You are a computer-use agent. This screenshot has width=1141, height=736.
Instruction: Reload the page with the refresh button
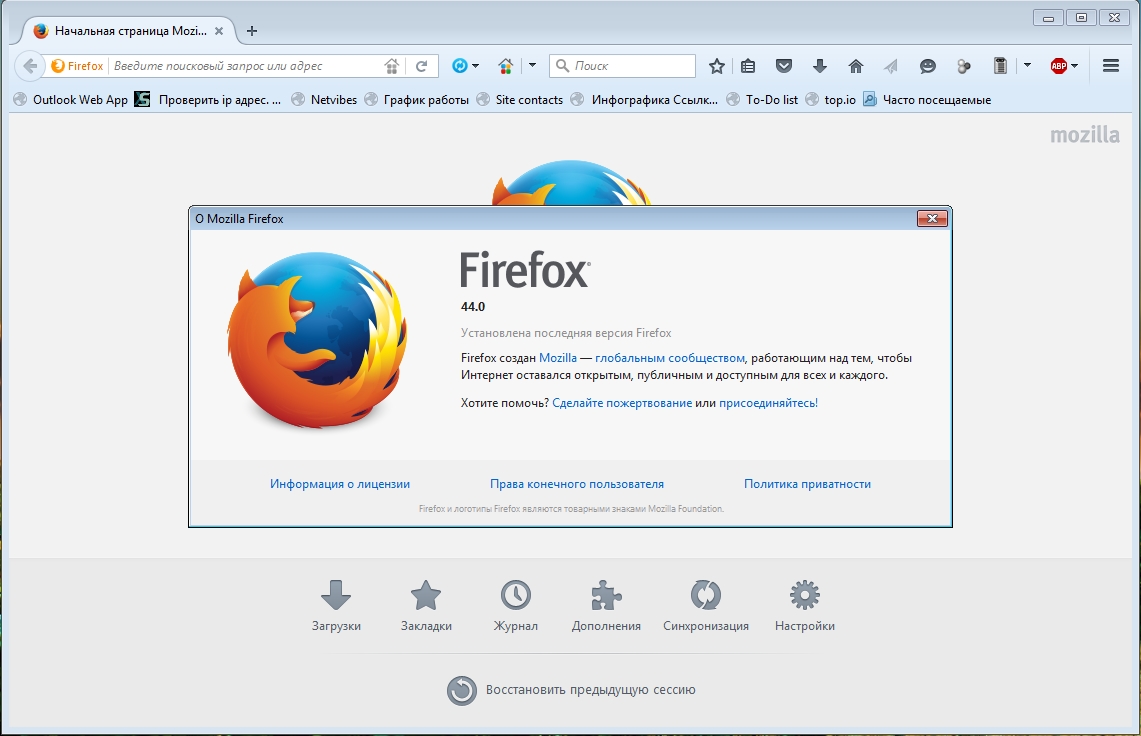[421, 66]
